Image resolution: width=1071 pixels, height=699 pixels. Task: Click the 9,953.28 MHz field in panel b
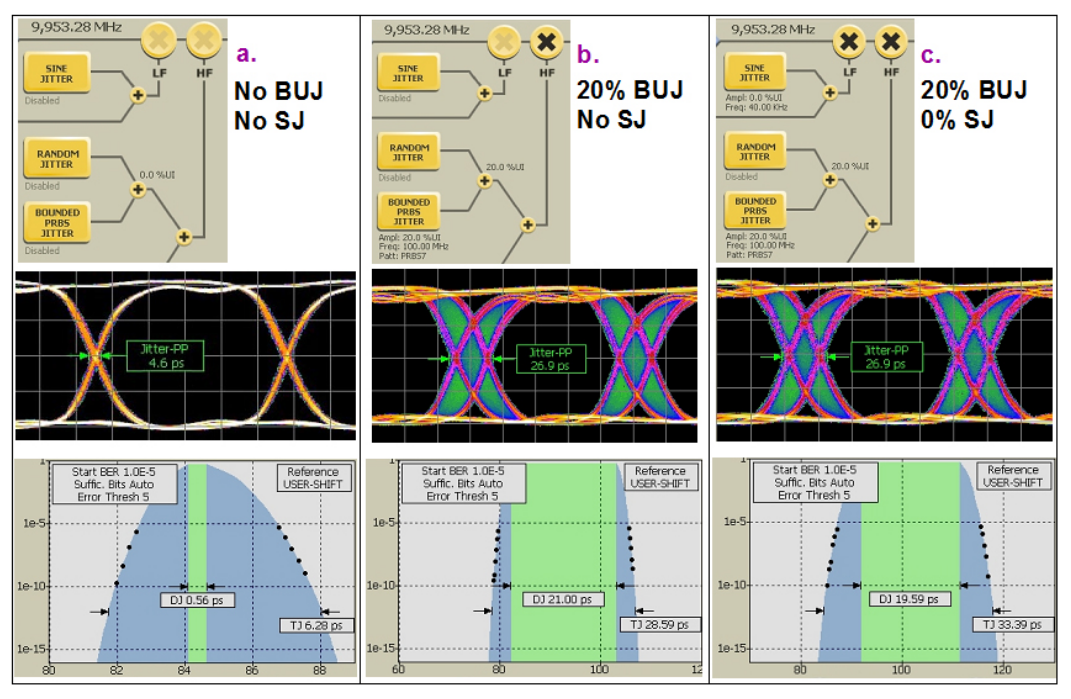(x=412, y=29)
